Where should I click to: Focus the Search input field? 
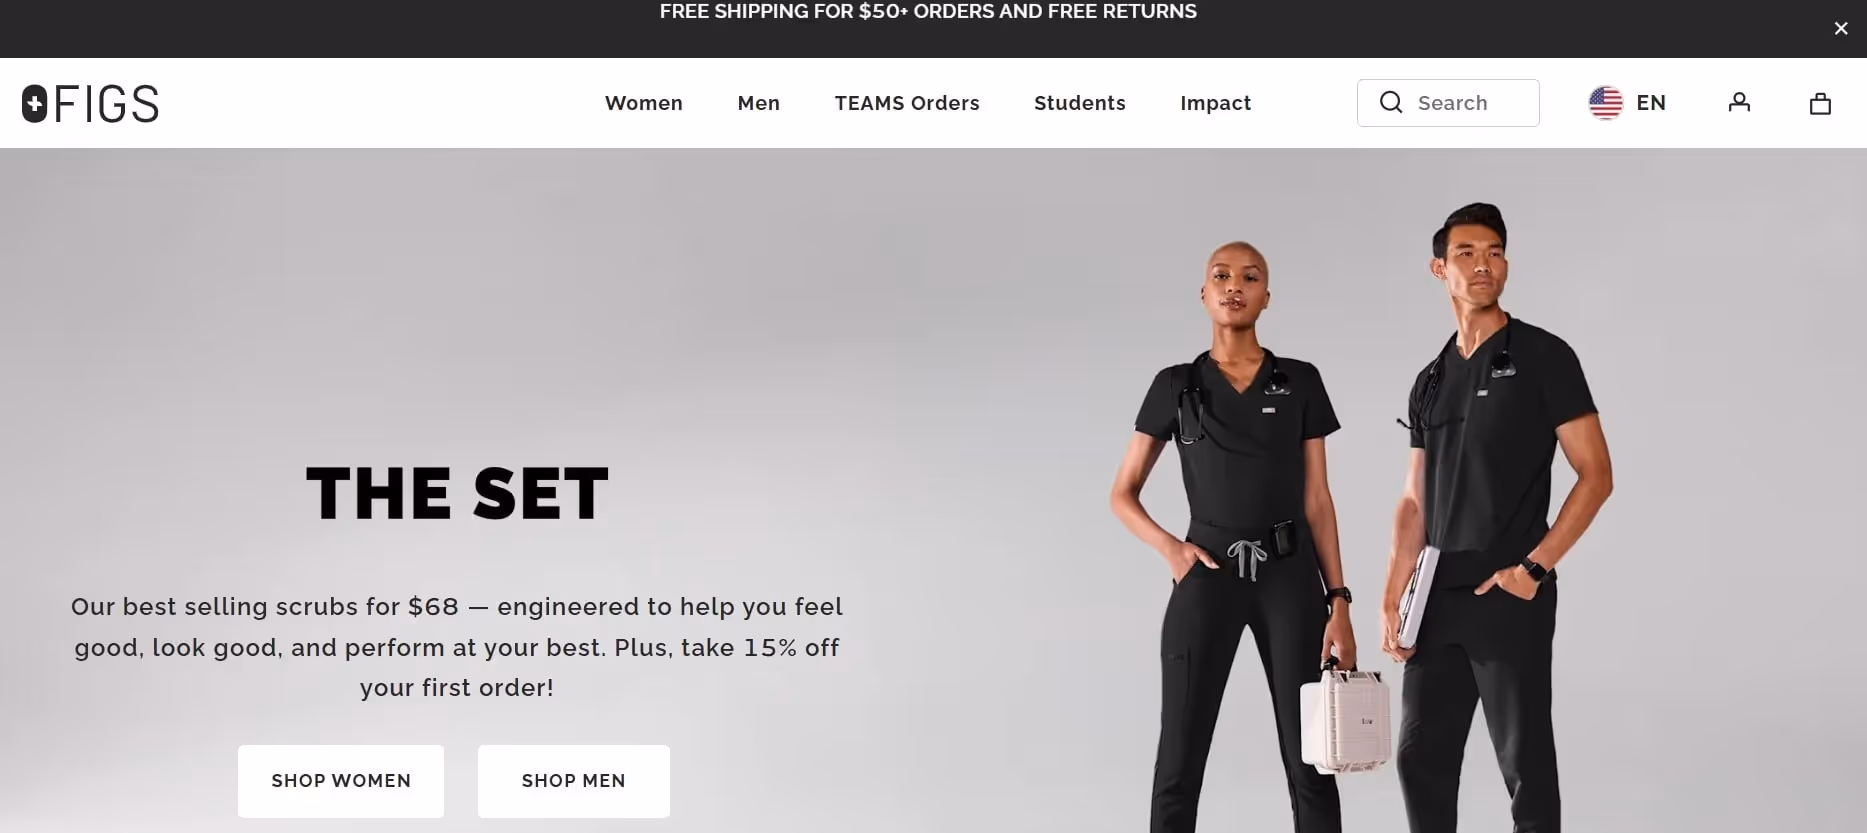tap(1448, 103)
